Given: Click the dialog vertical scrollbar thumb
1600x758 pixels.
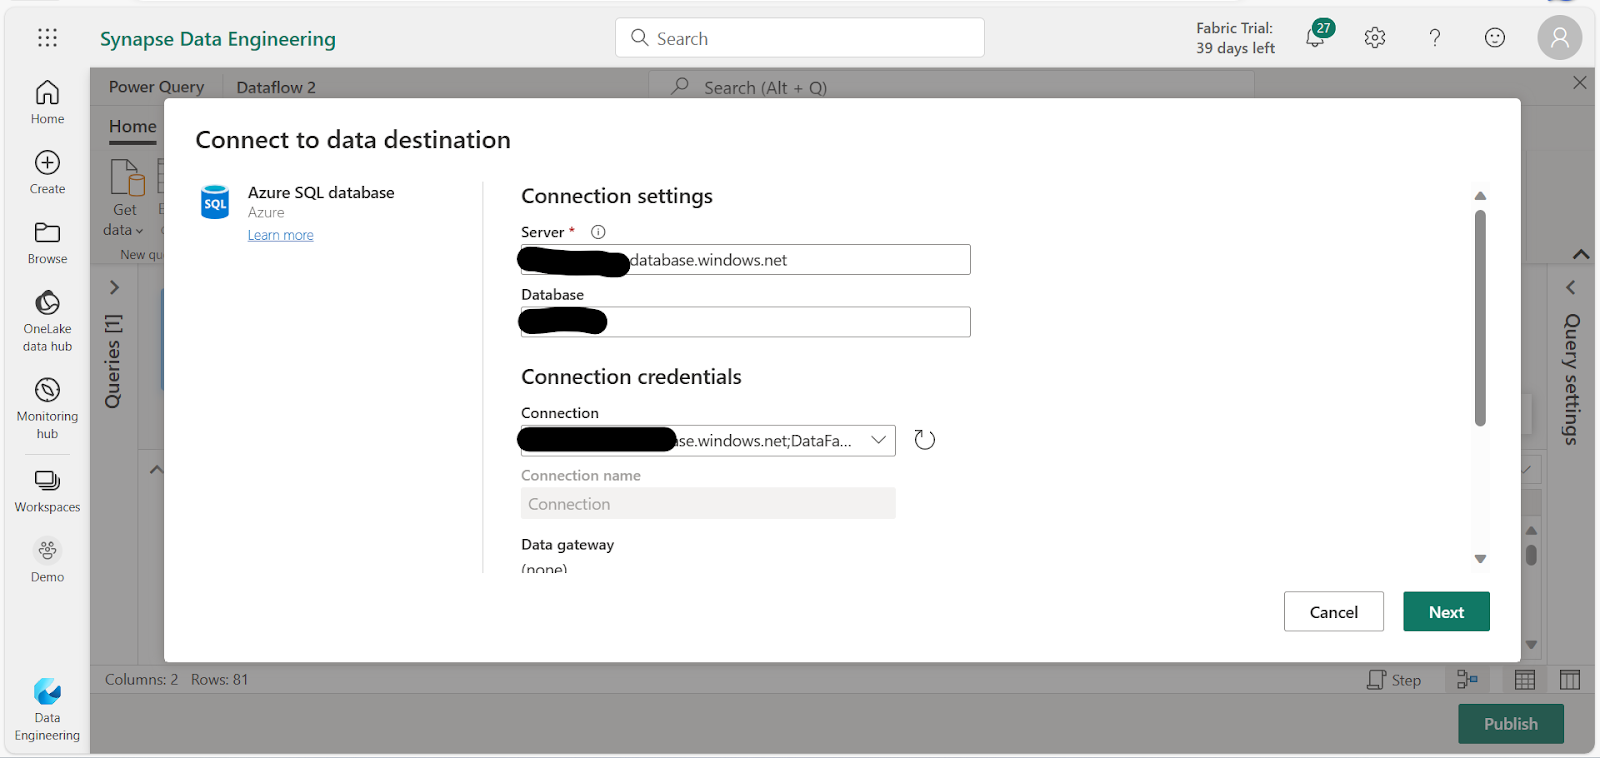Looking at the screenshot, I should pos(1480,318).
